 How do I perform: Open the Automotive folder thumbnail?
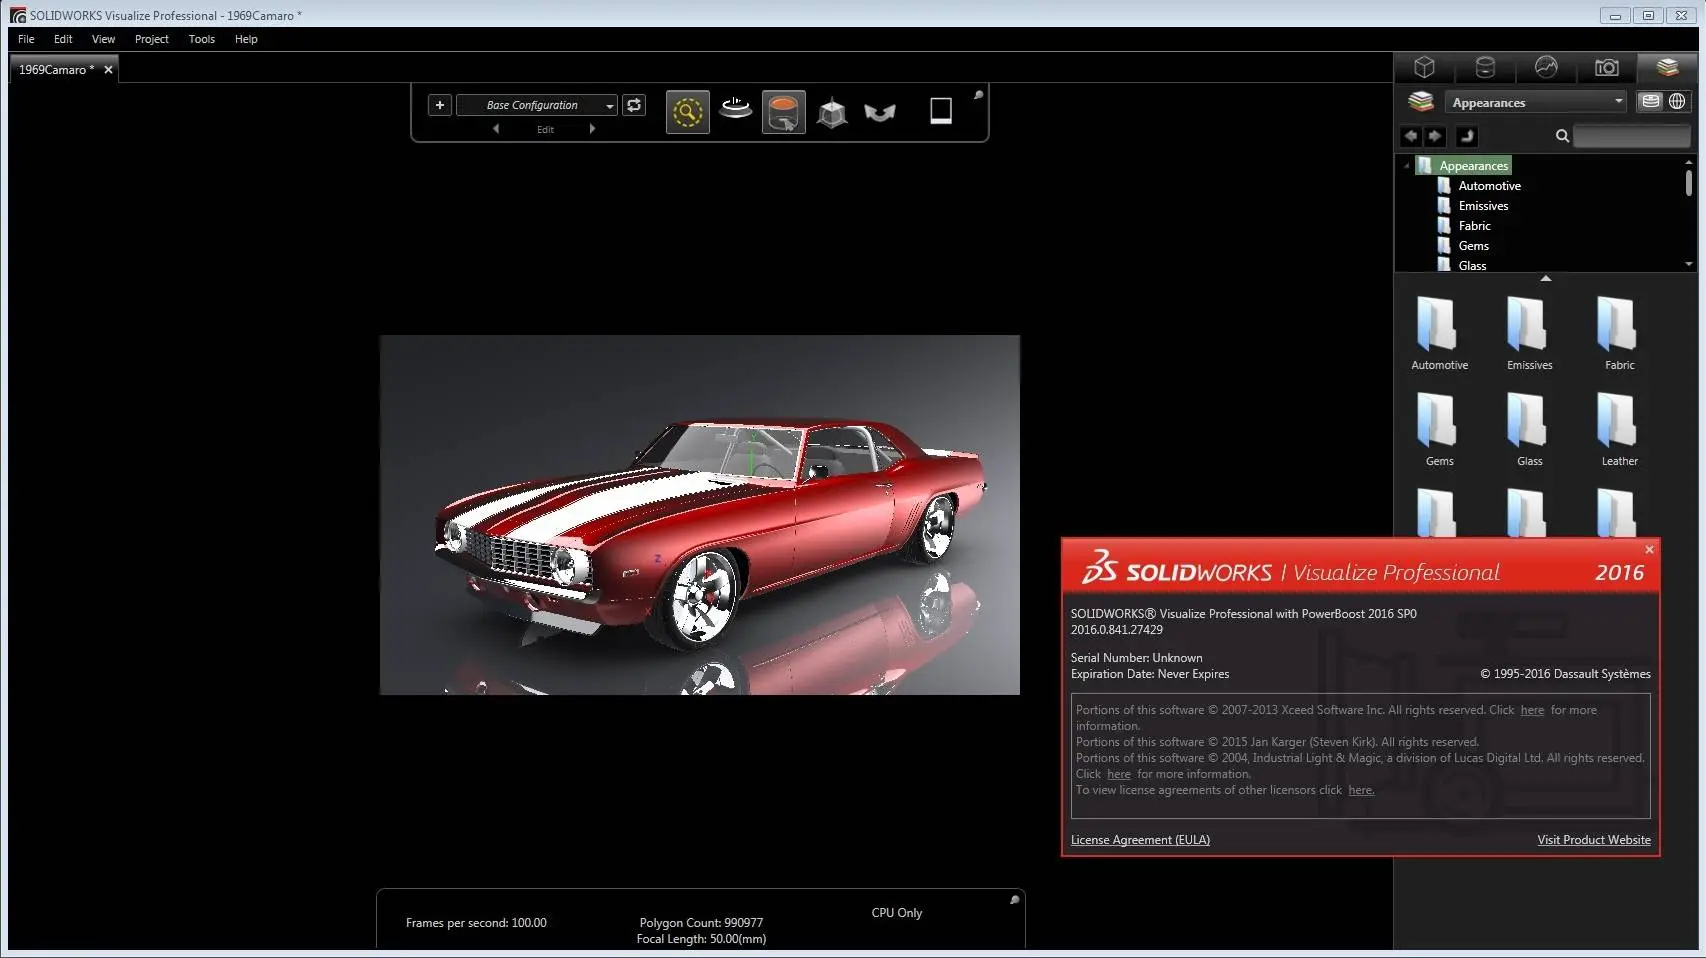tap(1439, 333)
